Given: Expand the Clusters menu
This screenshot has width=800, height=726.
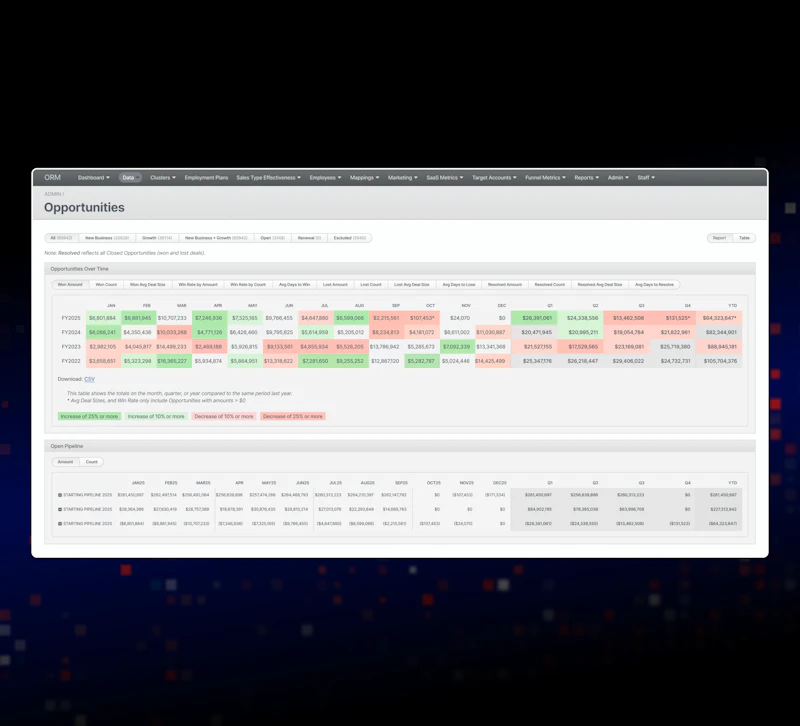Looking at the screenshot, I should [x=163, y=178].
